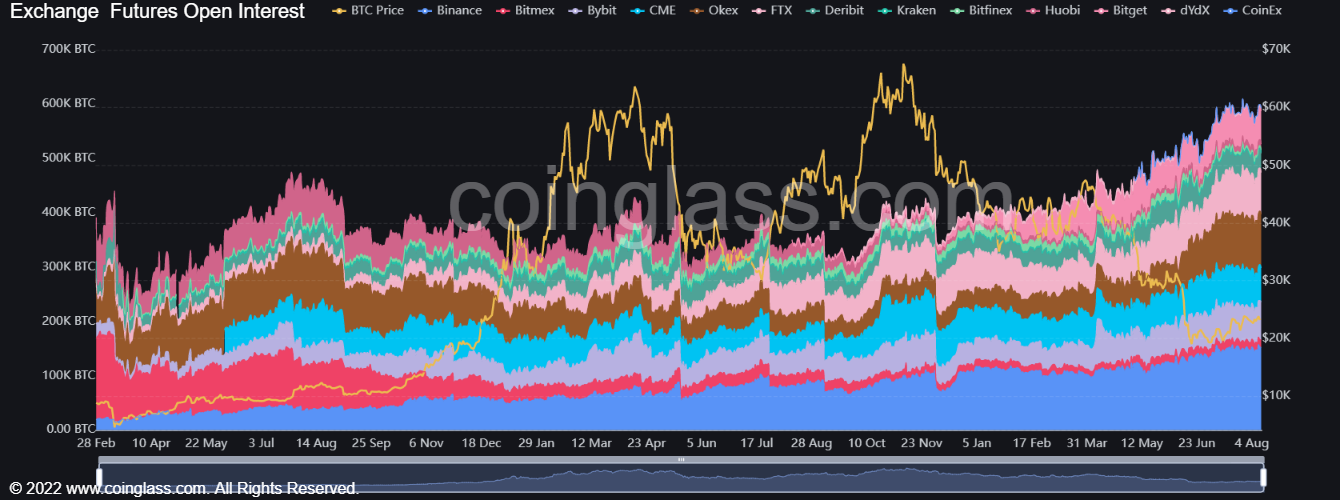The height and width of the screenshot is (500, 1340).
Task: Toggle the CME legend entry
Action: pos(653,10)
